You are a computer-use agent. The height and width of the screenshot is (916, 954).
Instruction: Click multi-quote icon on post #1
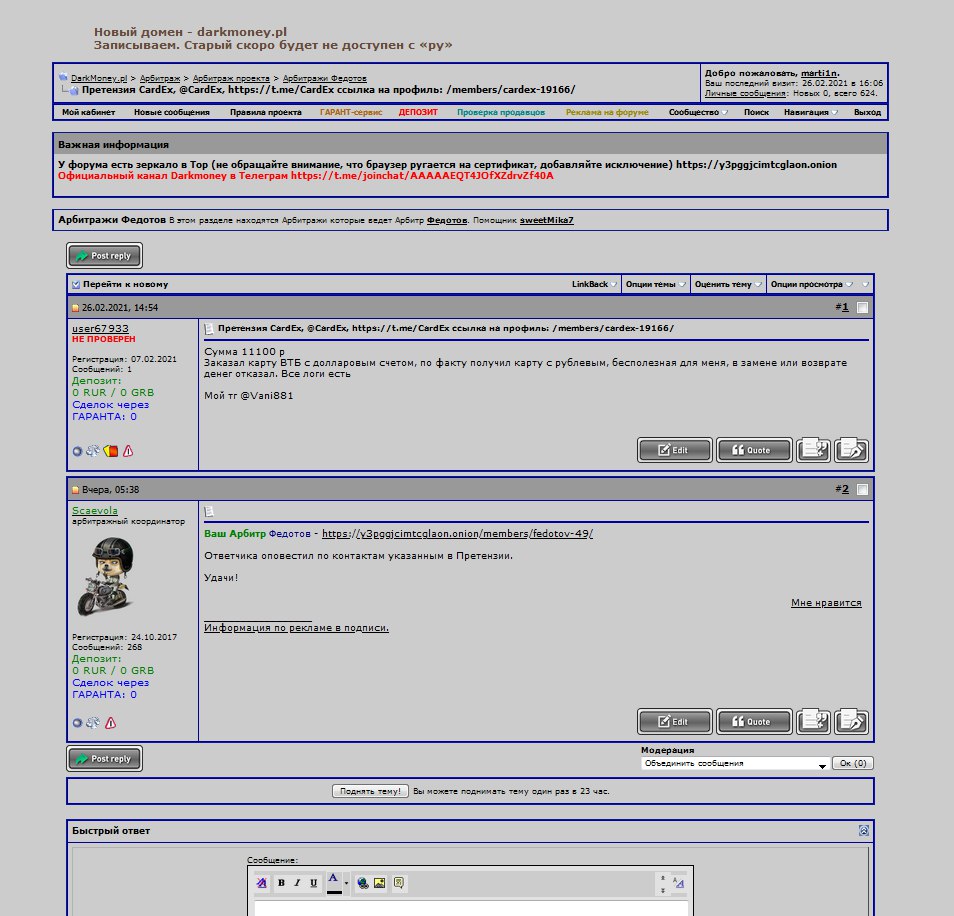coord(813,449)
